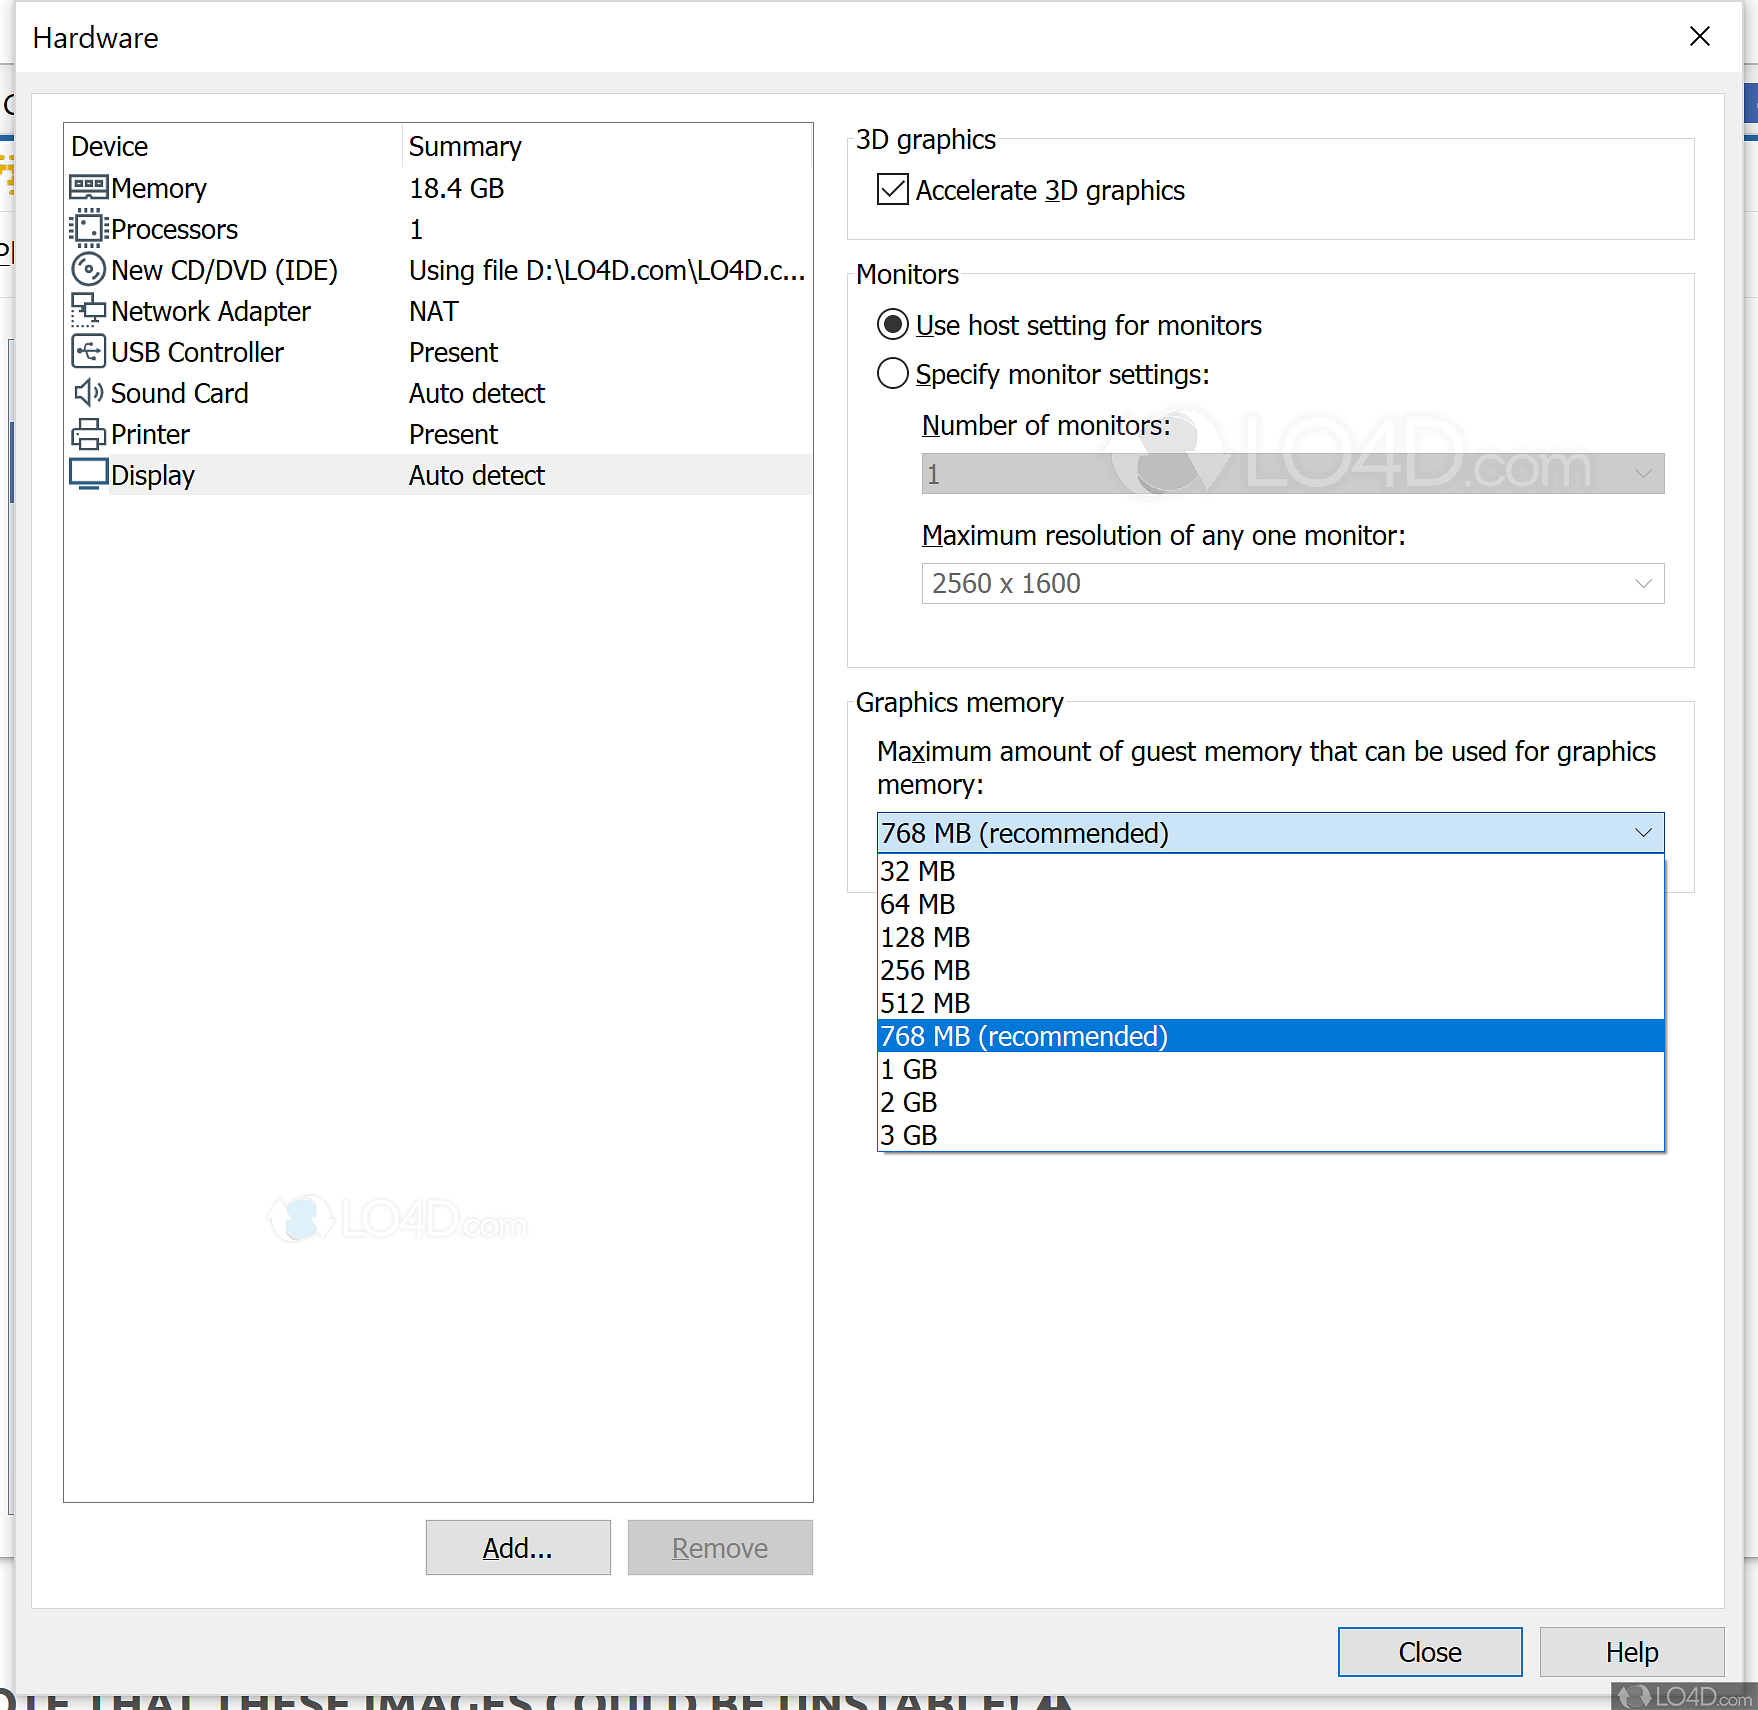1758x1710 pixels.
Task: Collapse the Graphics memory dropdown
Action: pos(1643,832)
